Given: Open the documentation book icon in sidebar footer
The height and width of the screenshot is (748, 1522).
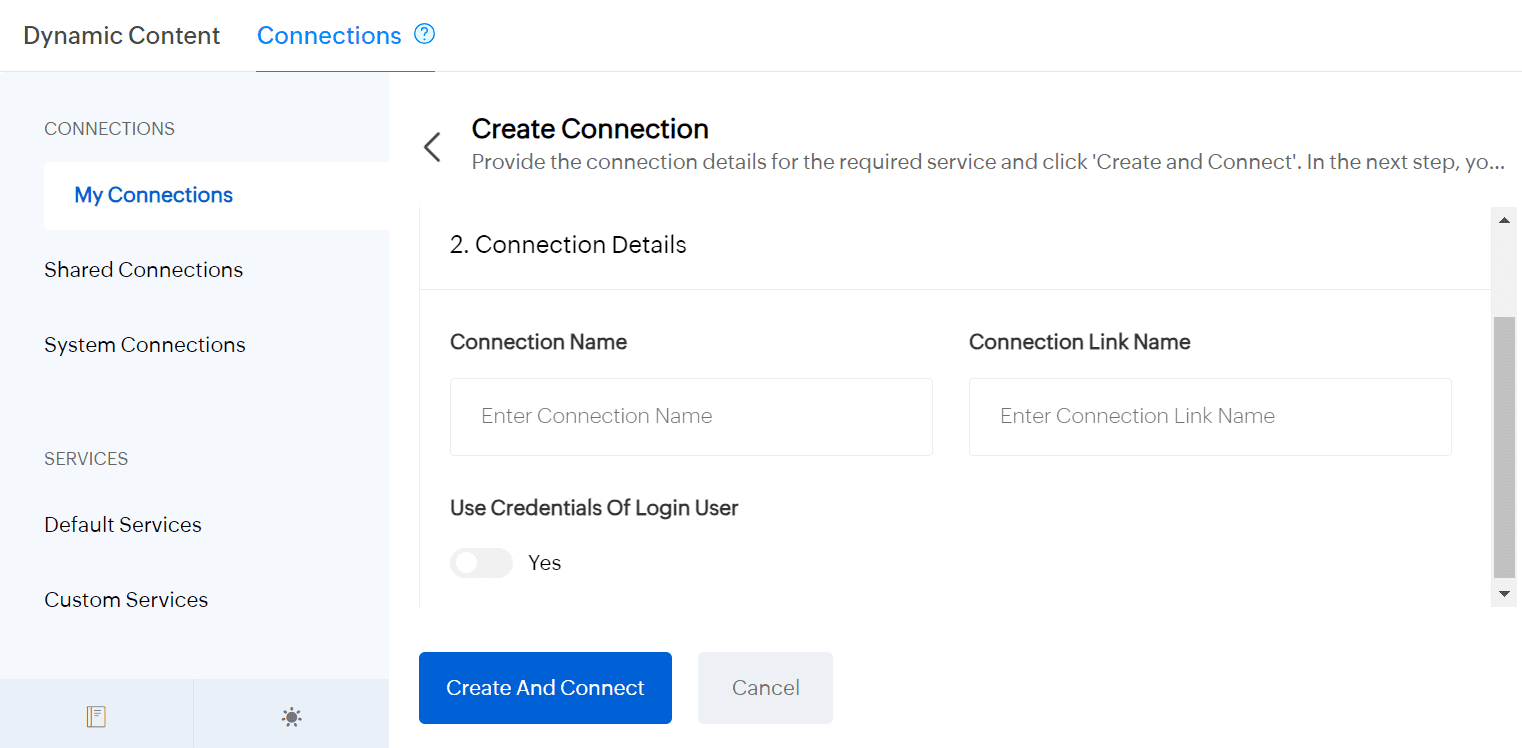Looking at the screenshot, I should 96,716.
